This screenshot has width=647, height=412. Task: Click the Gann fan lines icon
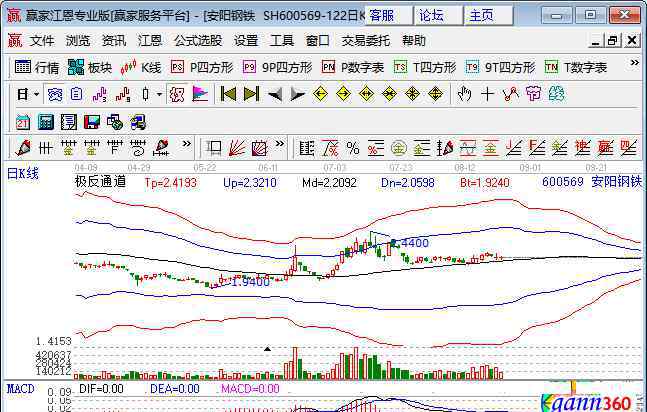click(237, 148)
